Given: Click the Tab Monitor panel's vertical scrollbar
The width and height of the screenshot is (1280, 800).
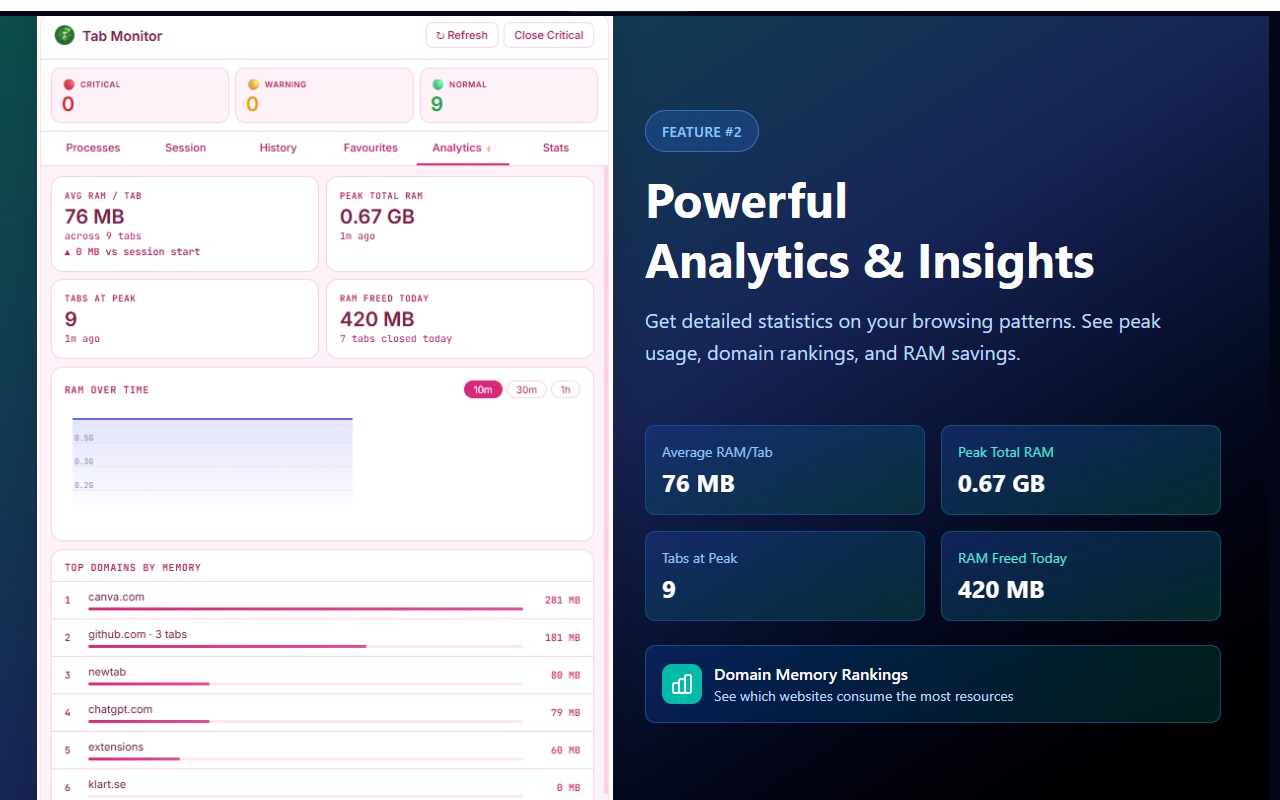Looking at the screenshot, I should click(x=605, y=480).
